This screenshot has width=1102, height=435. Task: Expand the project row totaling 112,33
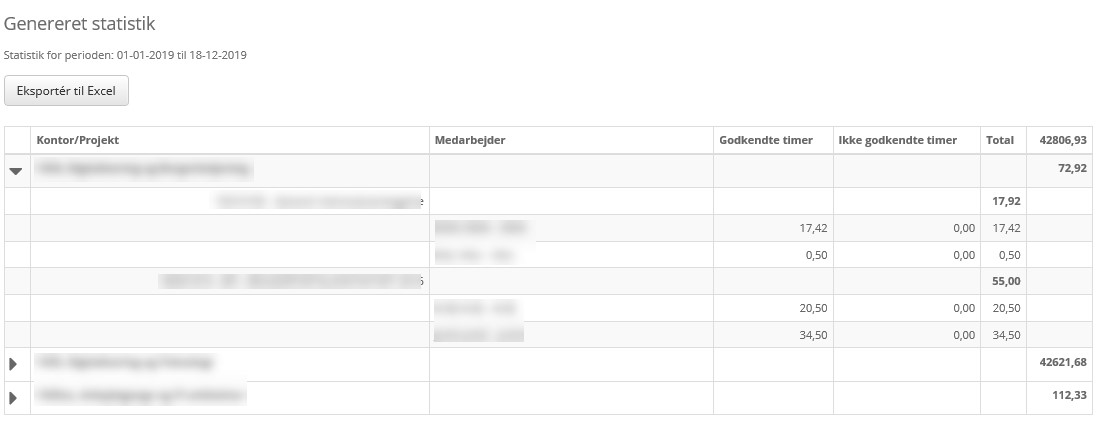tap(14, 398)
